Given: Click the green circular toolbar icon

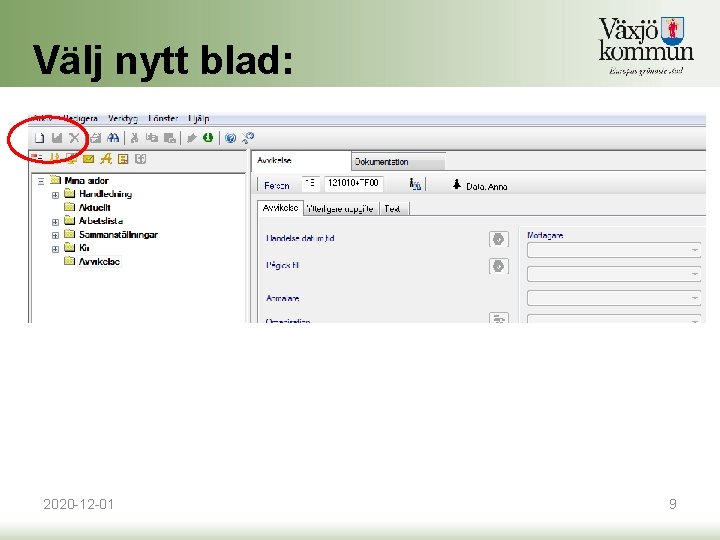Looking at the screenshot, I should 208,137.
